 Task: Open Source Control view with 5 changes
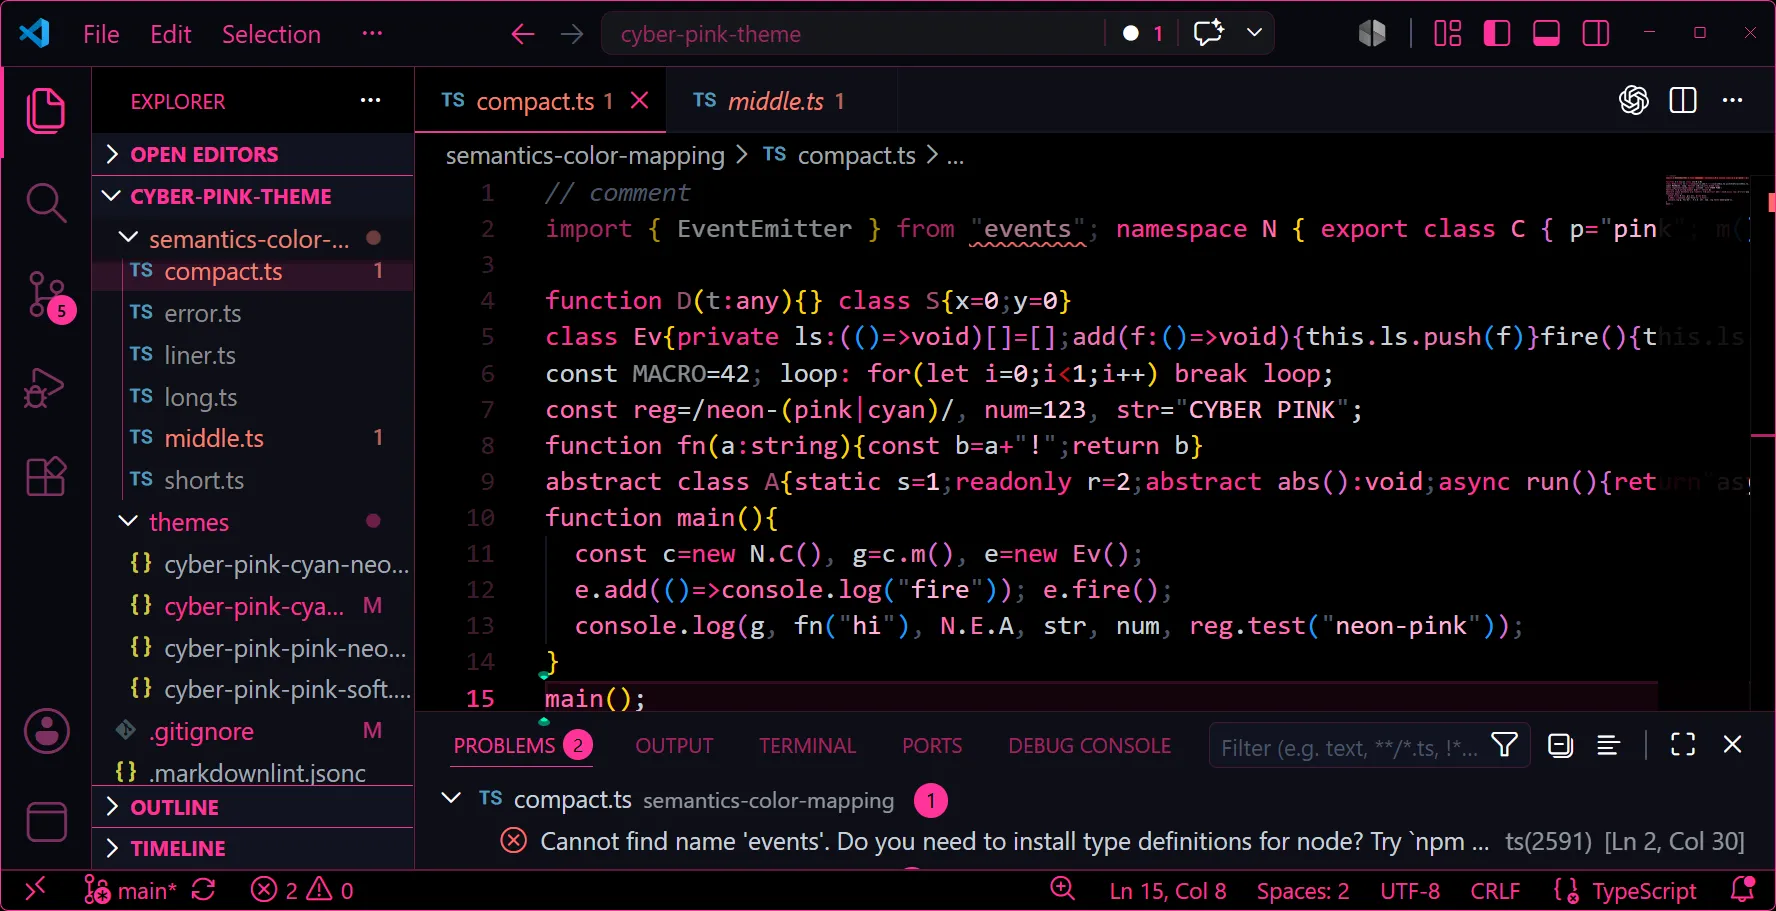[x=46, y=296]
